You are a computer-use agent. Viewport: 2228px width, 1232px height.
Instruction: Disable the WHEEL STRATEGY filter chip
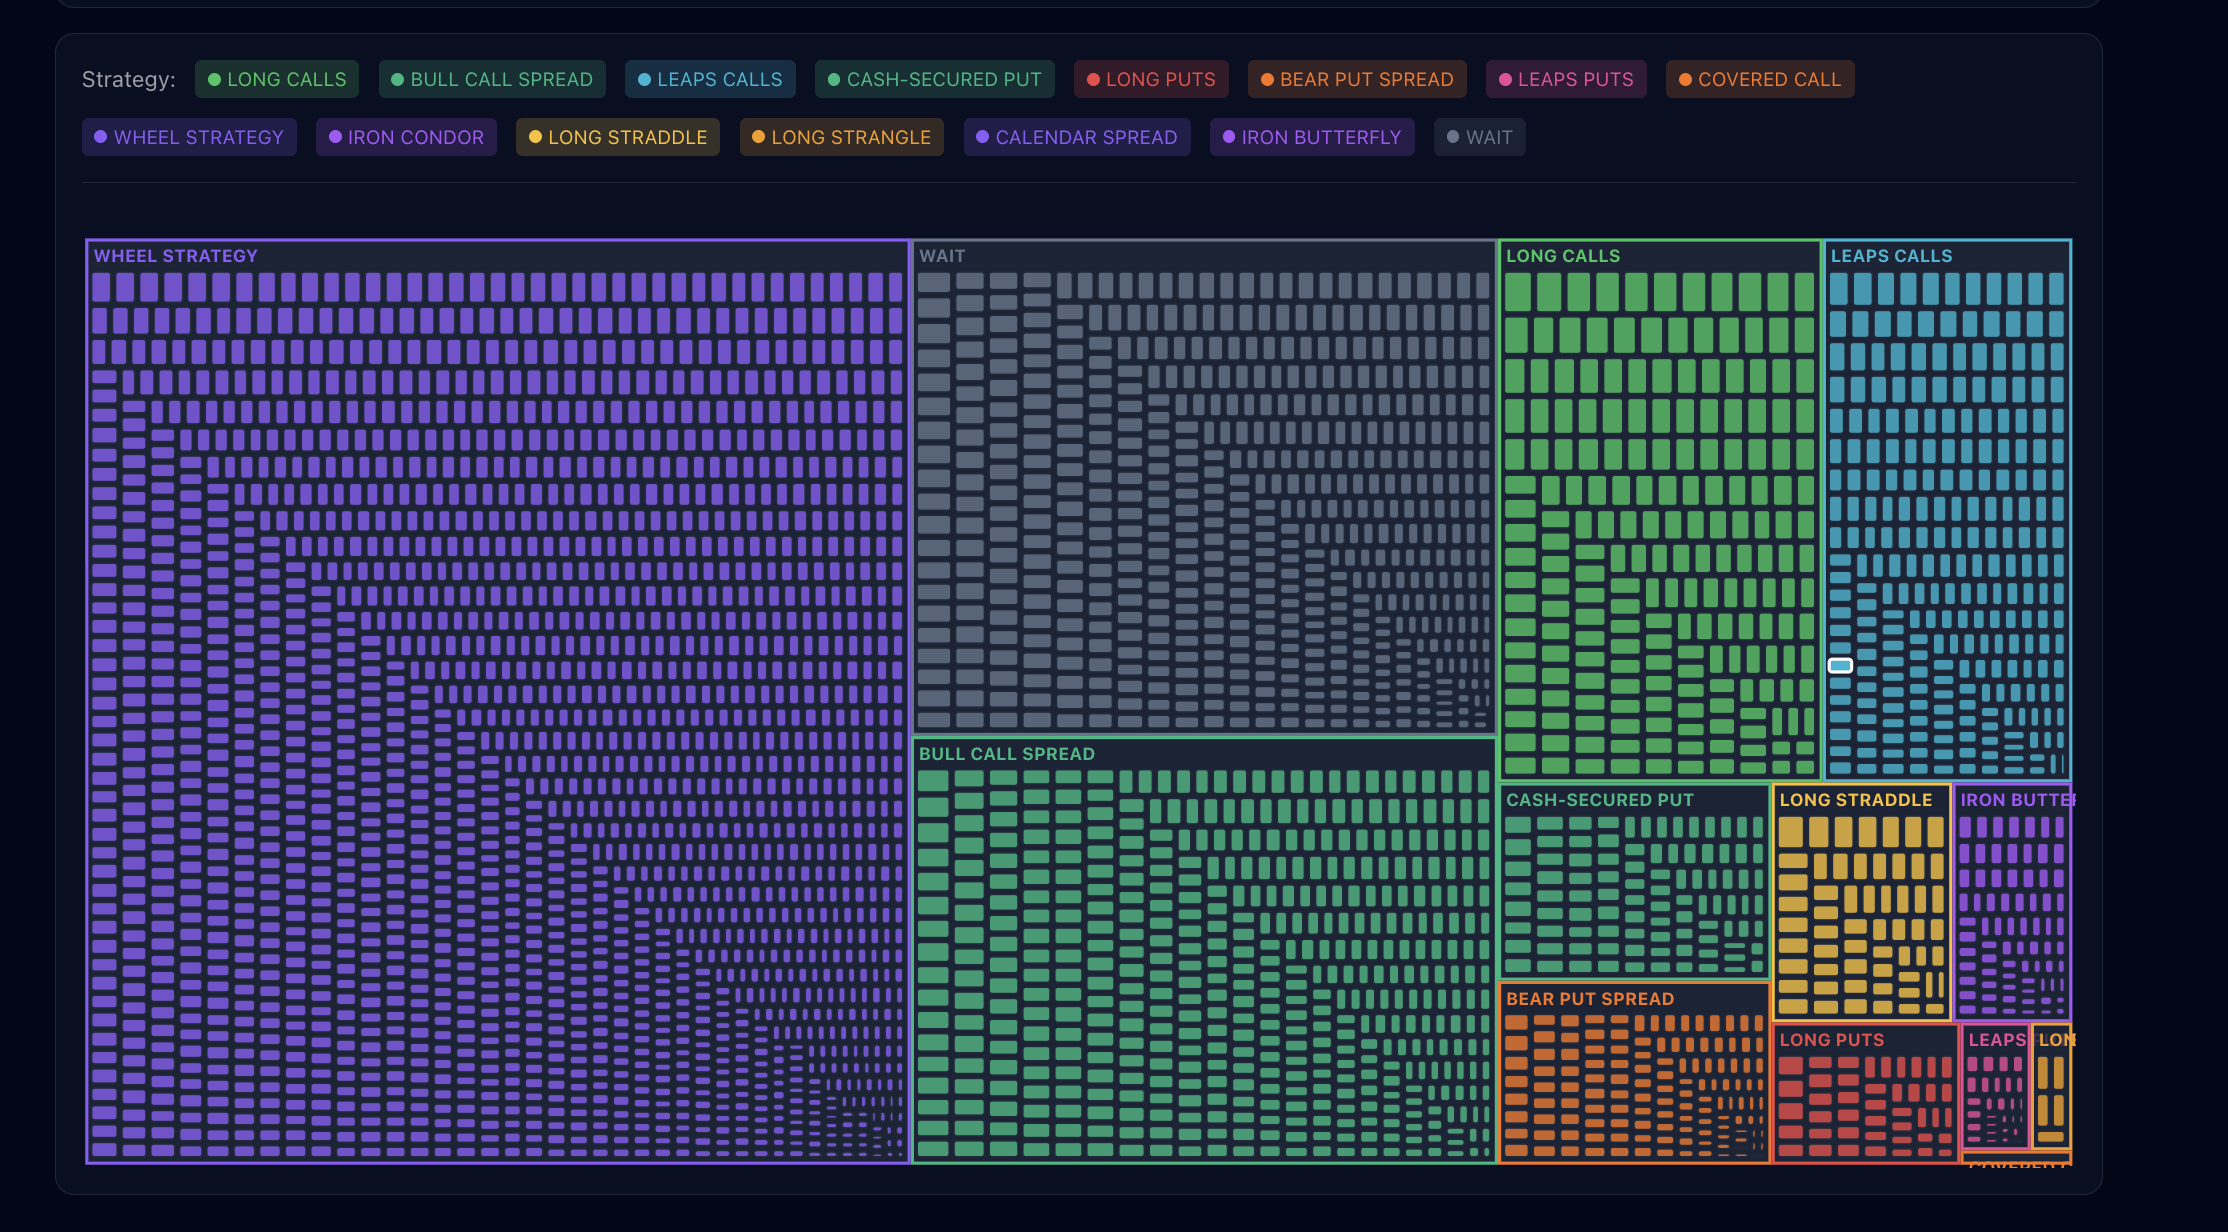coord(189,137)
